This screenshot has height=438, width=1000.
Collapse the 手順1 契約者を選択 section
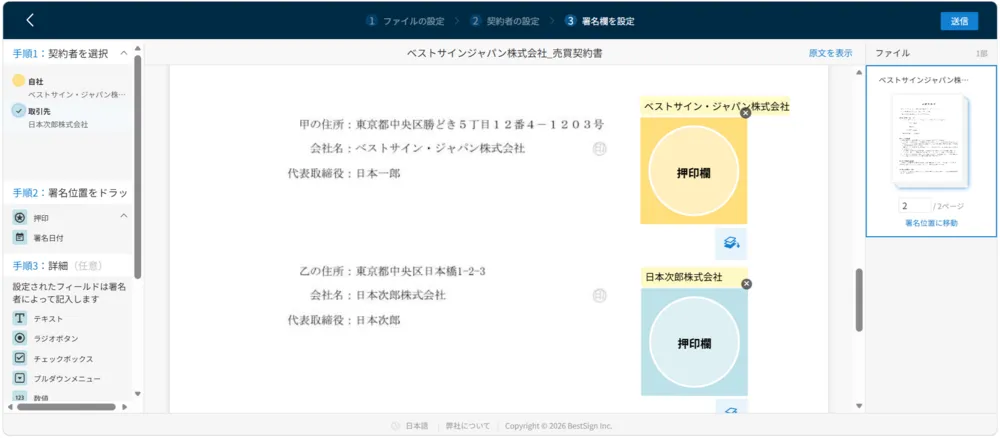tap(124, 53)
